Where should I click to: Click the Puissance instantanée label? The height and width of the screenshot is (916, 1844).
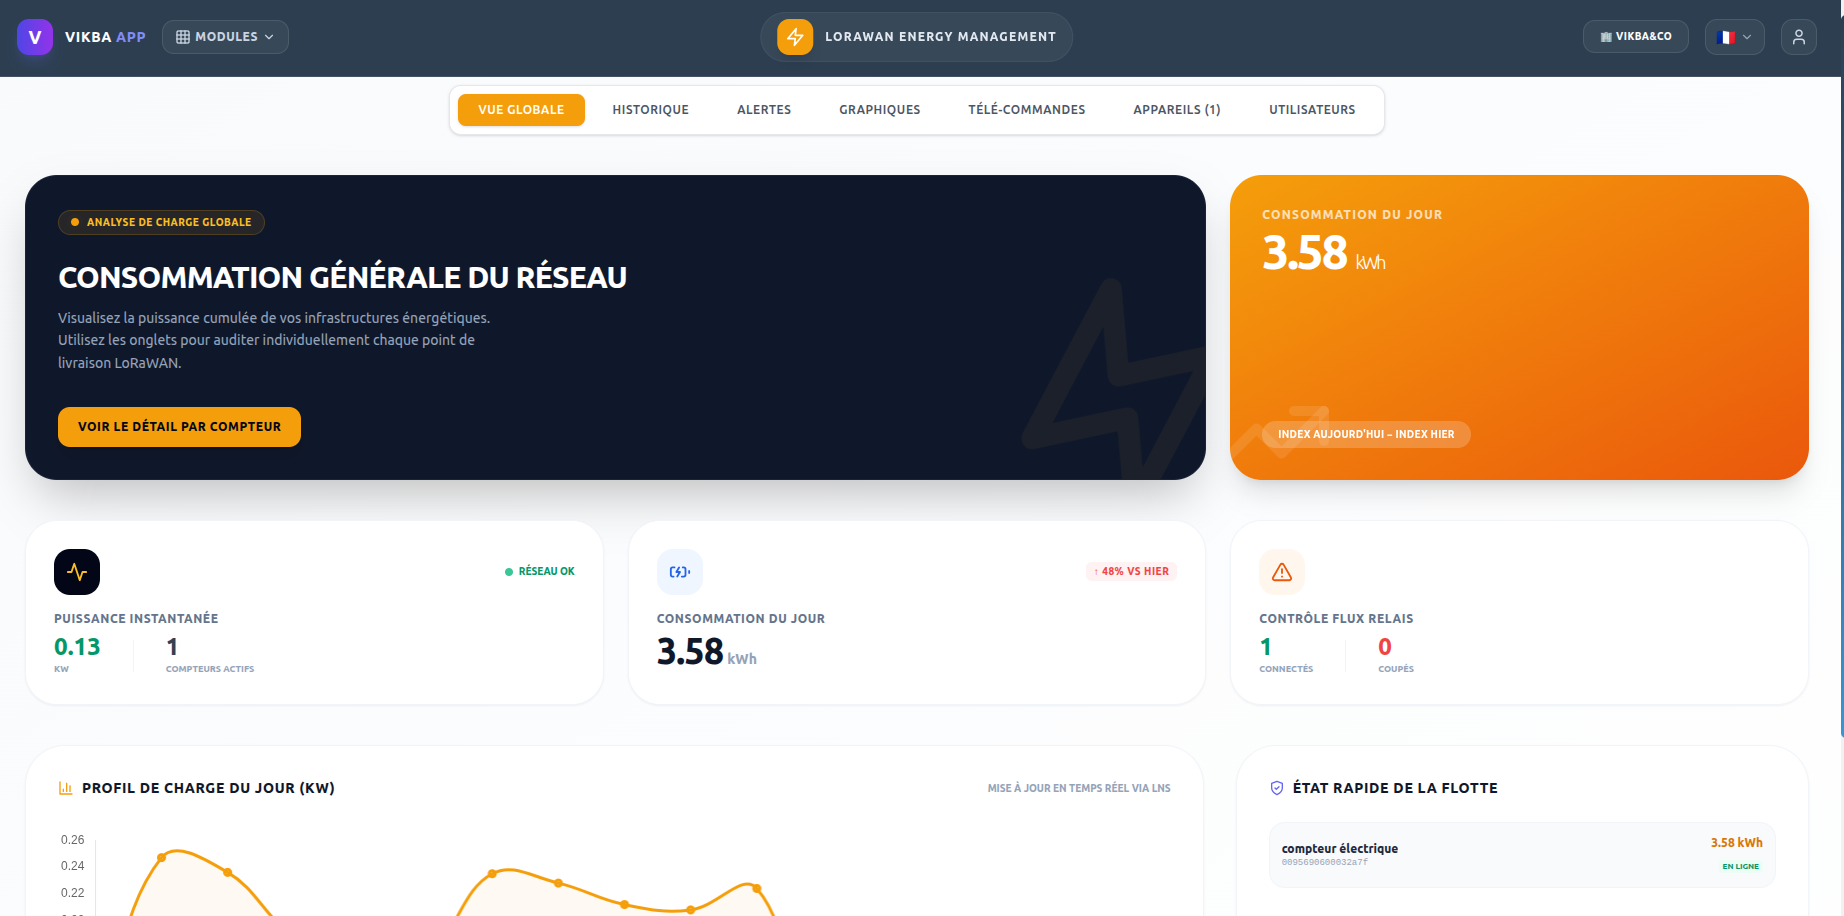(136, 619)
